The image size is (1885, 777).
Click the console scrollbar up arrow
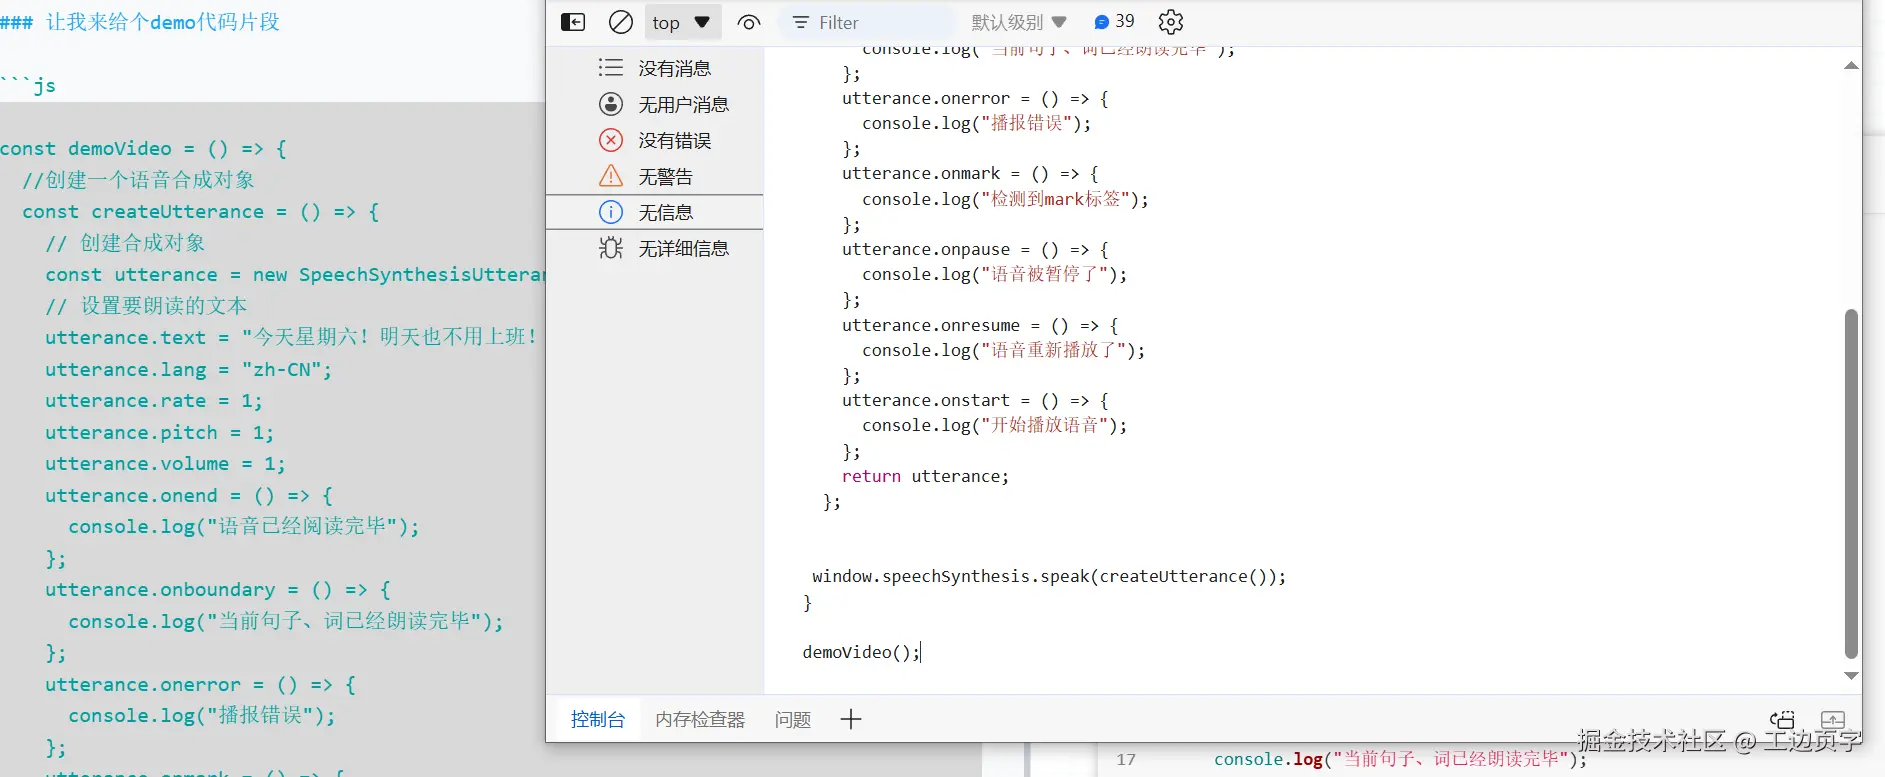[x=1851, y=66]
